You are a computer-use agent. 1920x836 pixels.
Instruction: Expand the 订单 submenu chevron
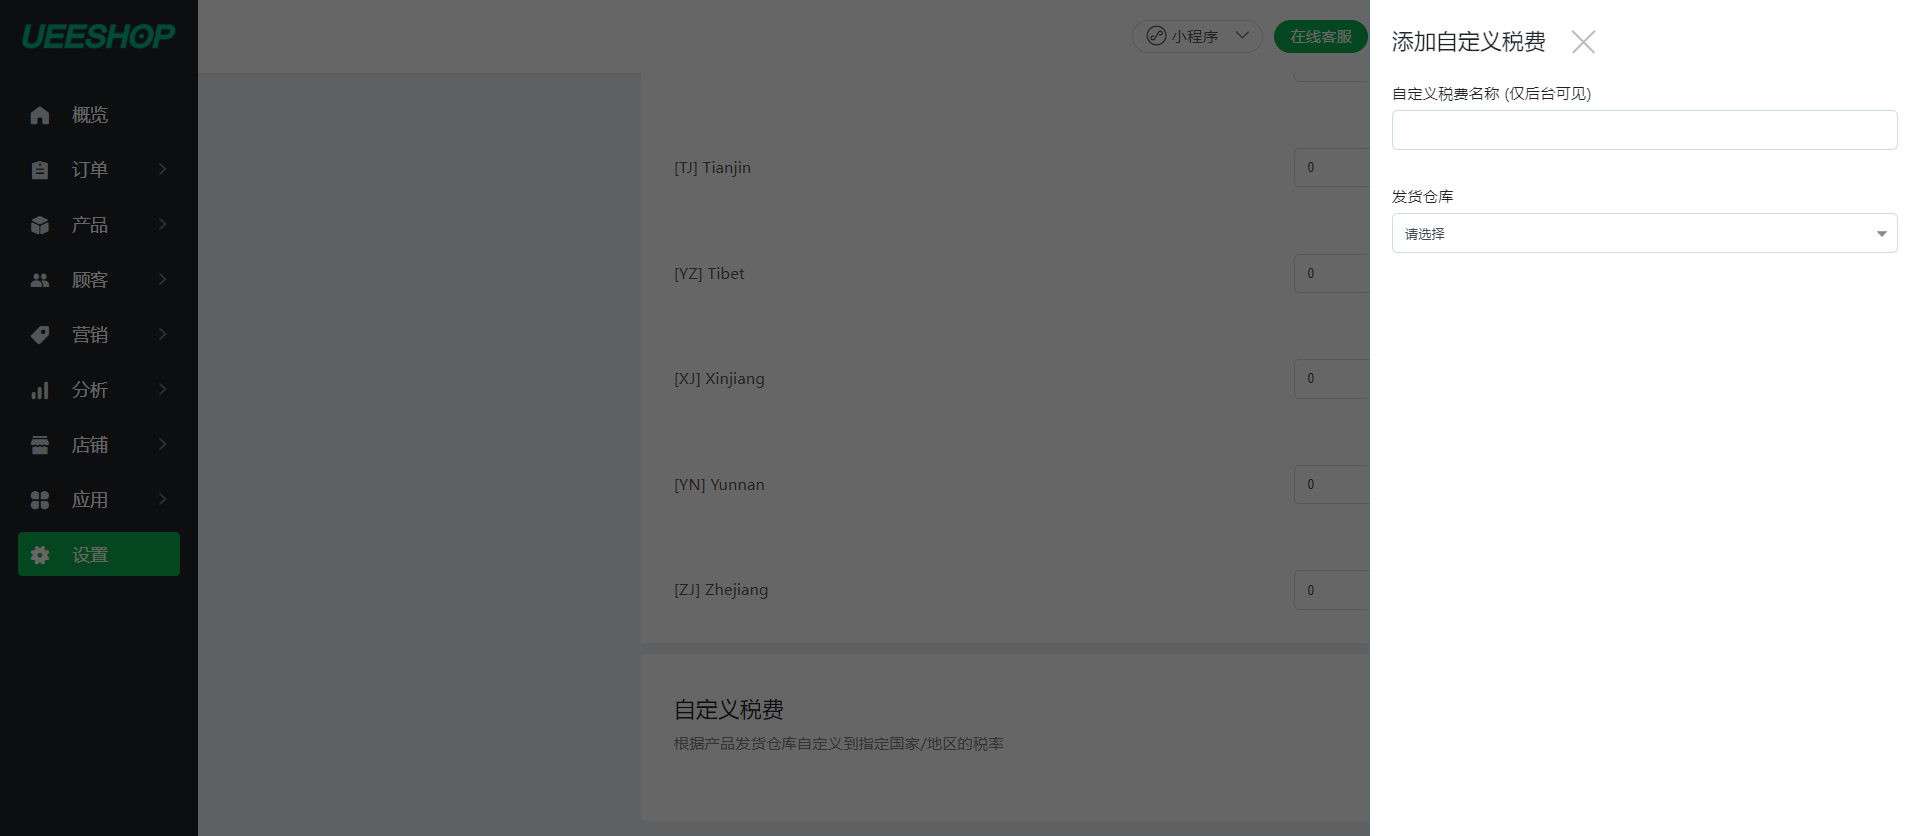click(162, 169)
